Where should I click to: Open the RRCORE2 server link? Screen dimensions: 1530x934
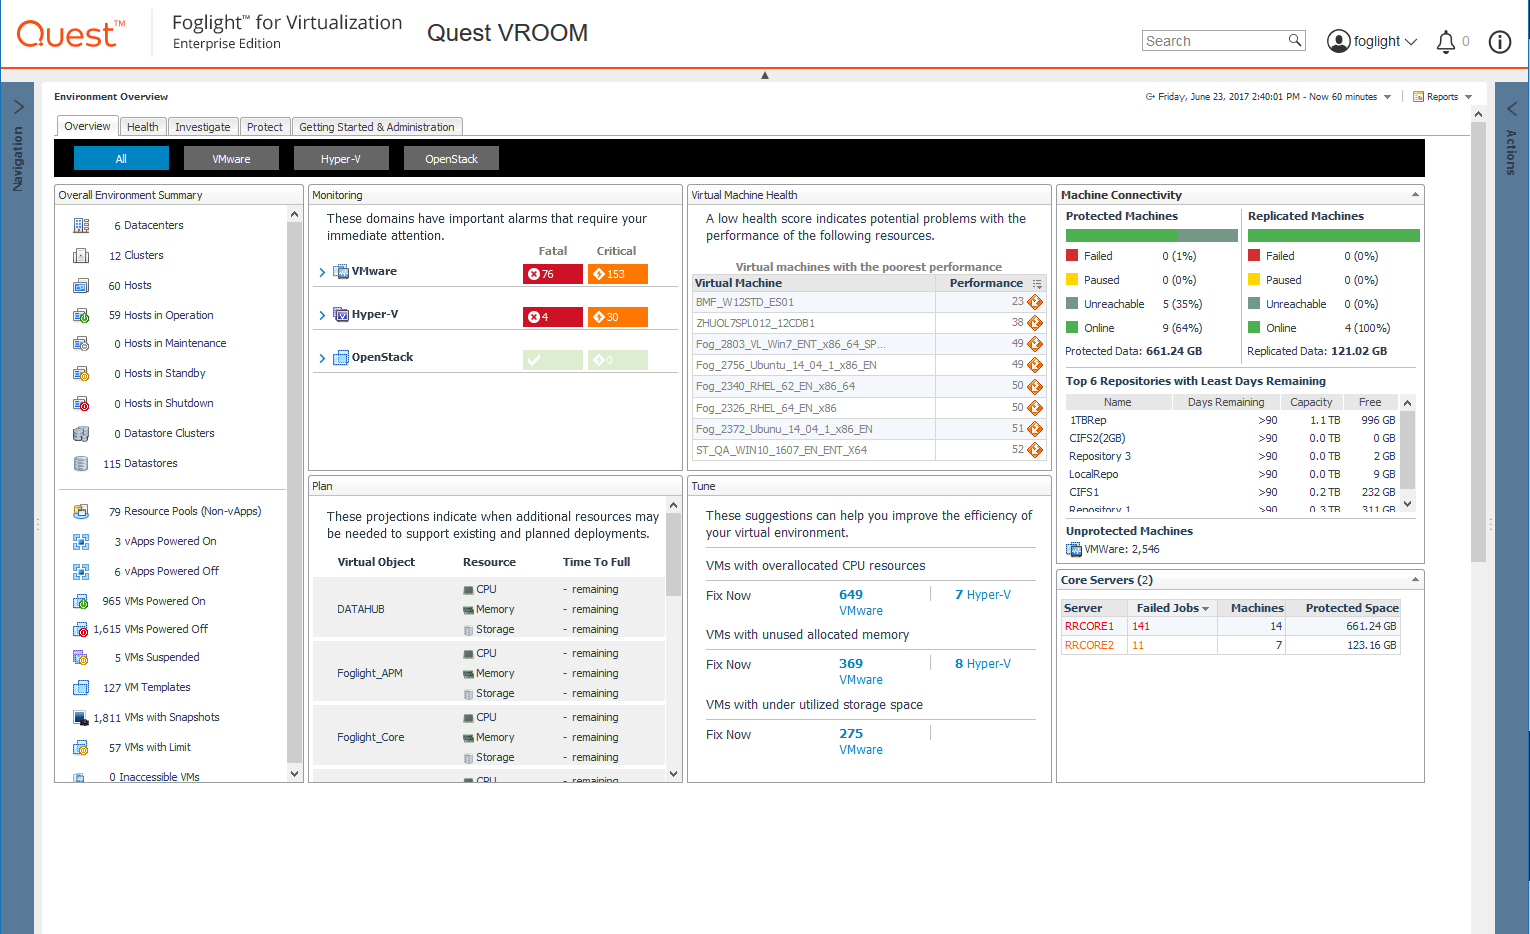pyautogui.click(x=1089, y=645)
